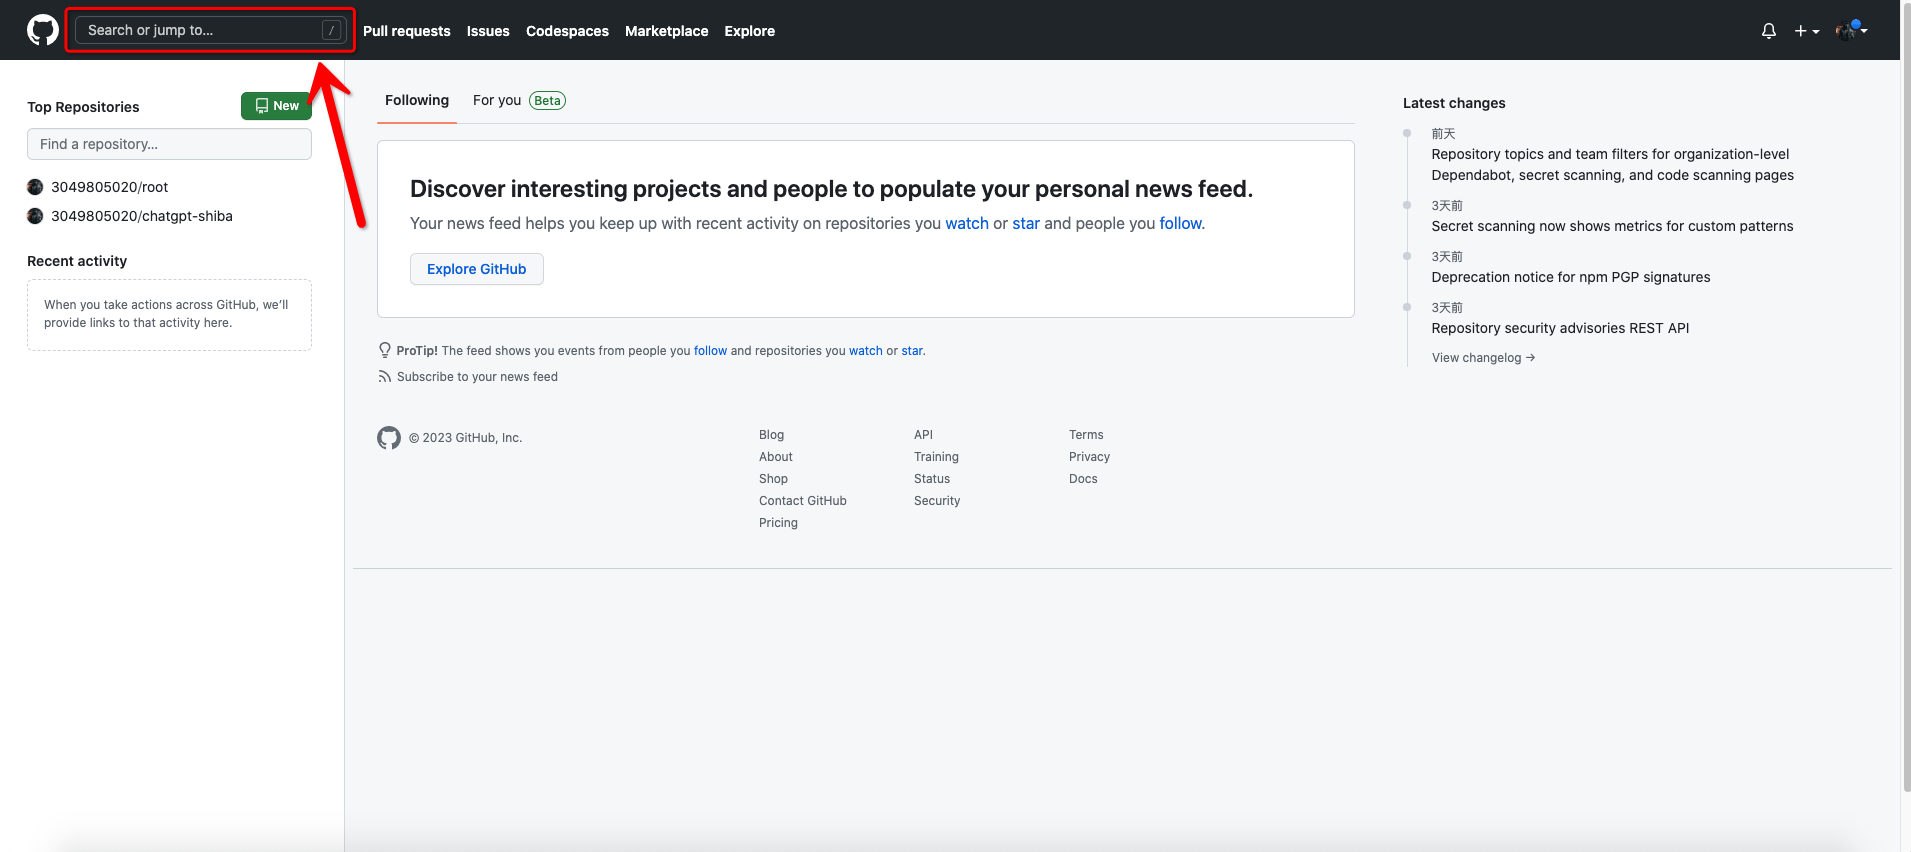Screen dimensions: 1911x852
Task: Create a repository with the New button
Action: (276, 106)
